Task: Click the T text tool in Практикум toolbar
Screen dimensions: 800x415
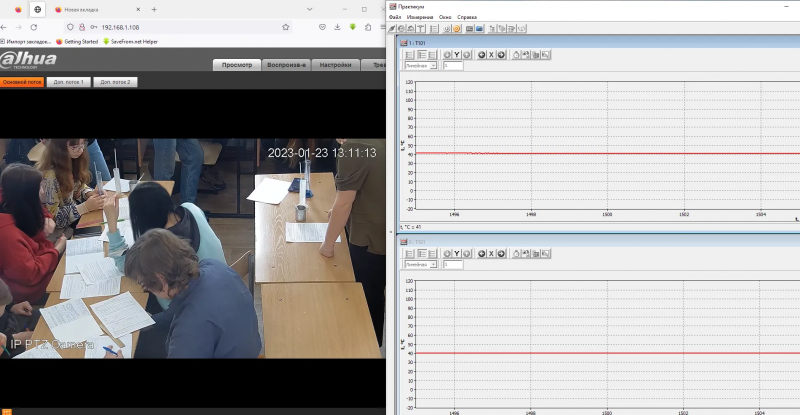Action: 421,29
